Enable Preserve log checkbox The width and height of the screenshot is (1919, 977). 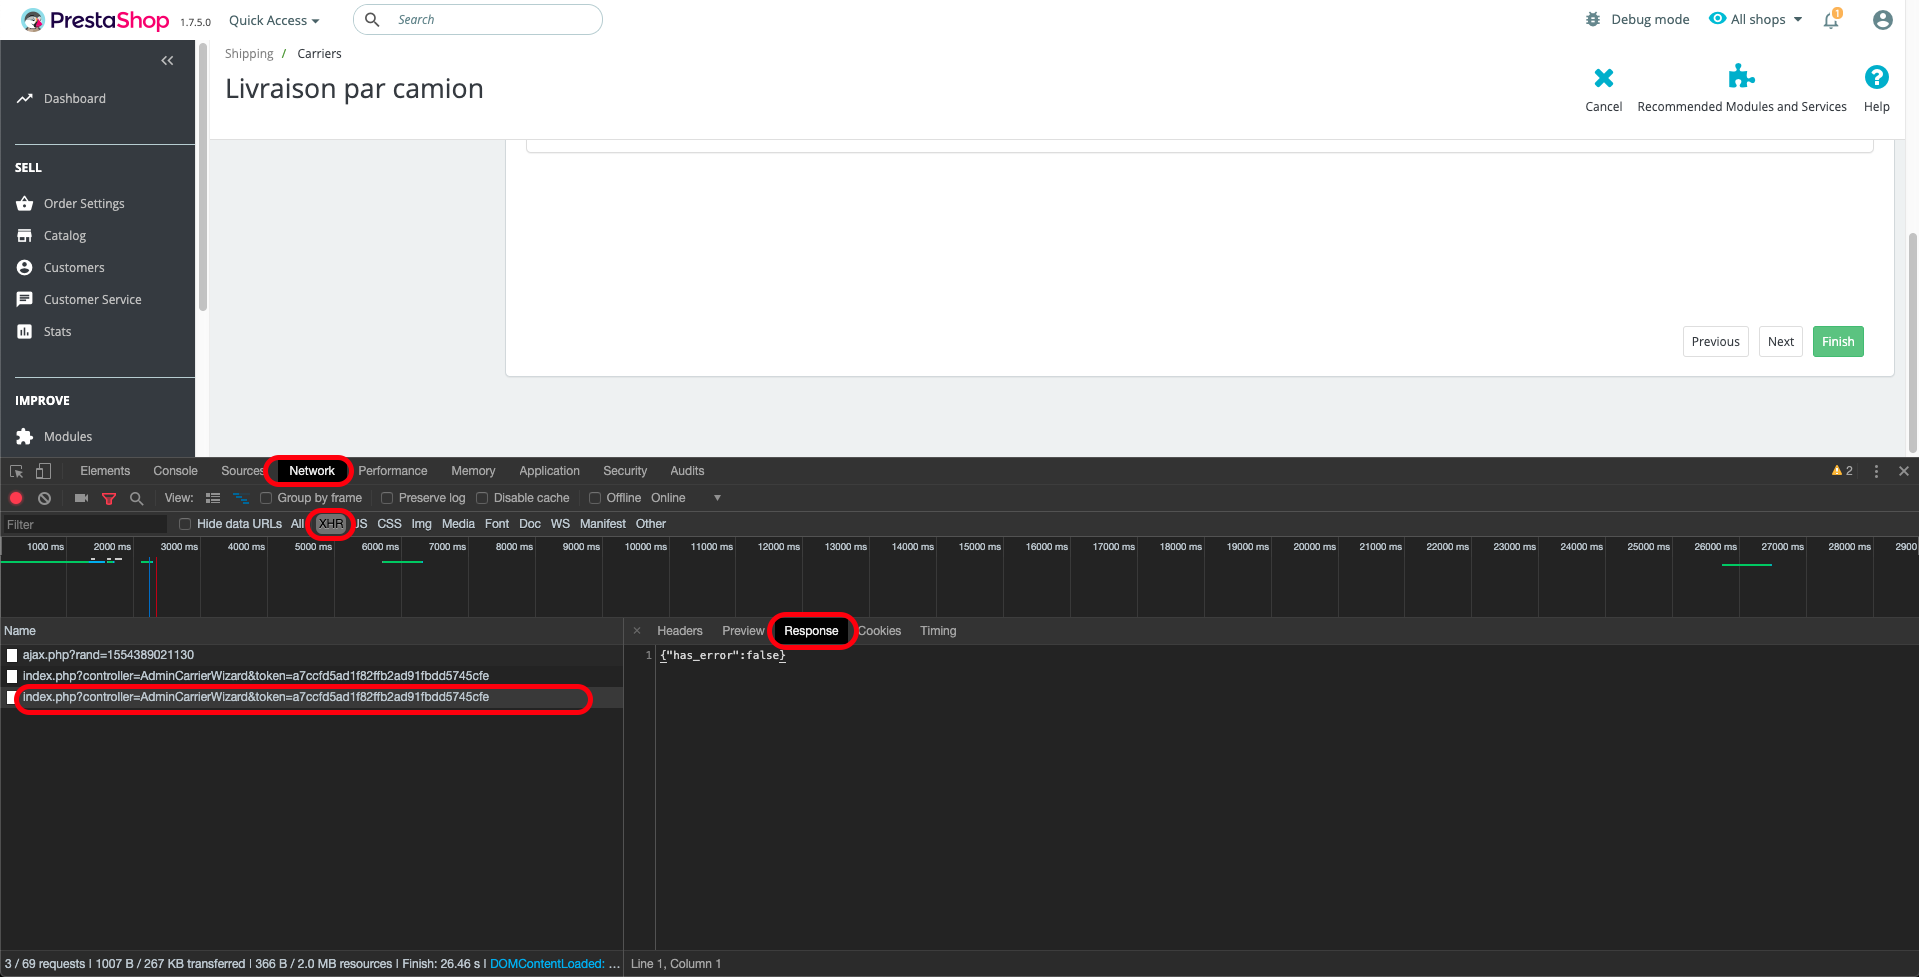click(x=387, y=498)
